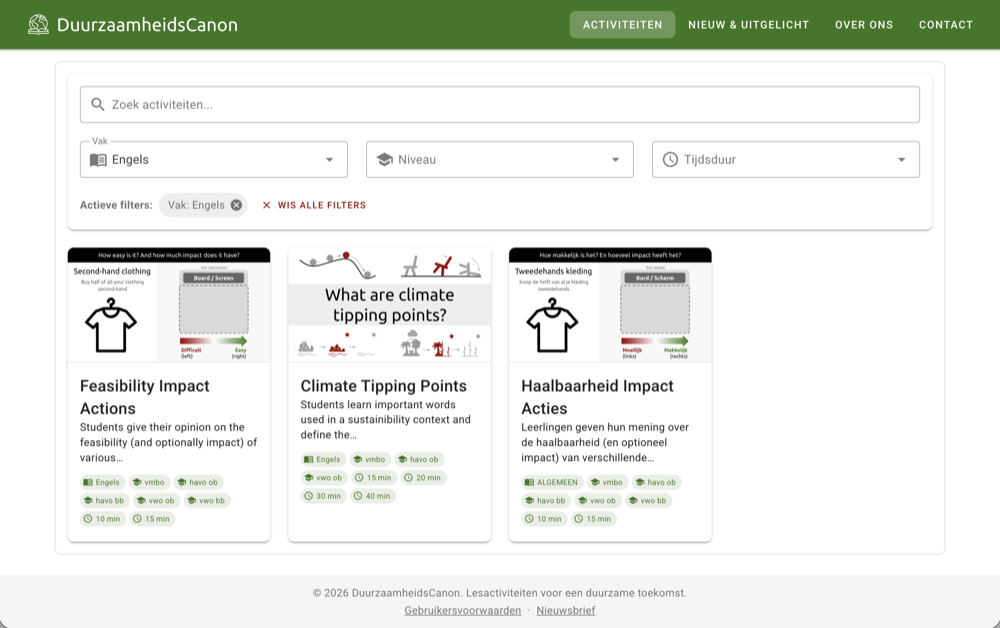
Task: Click the DuurzaamheidsCanon site title
Action: click(147, 24)
